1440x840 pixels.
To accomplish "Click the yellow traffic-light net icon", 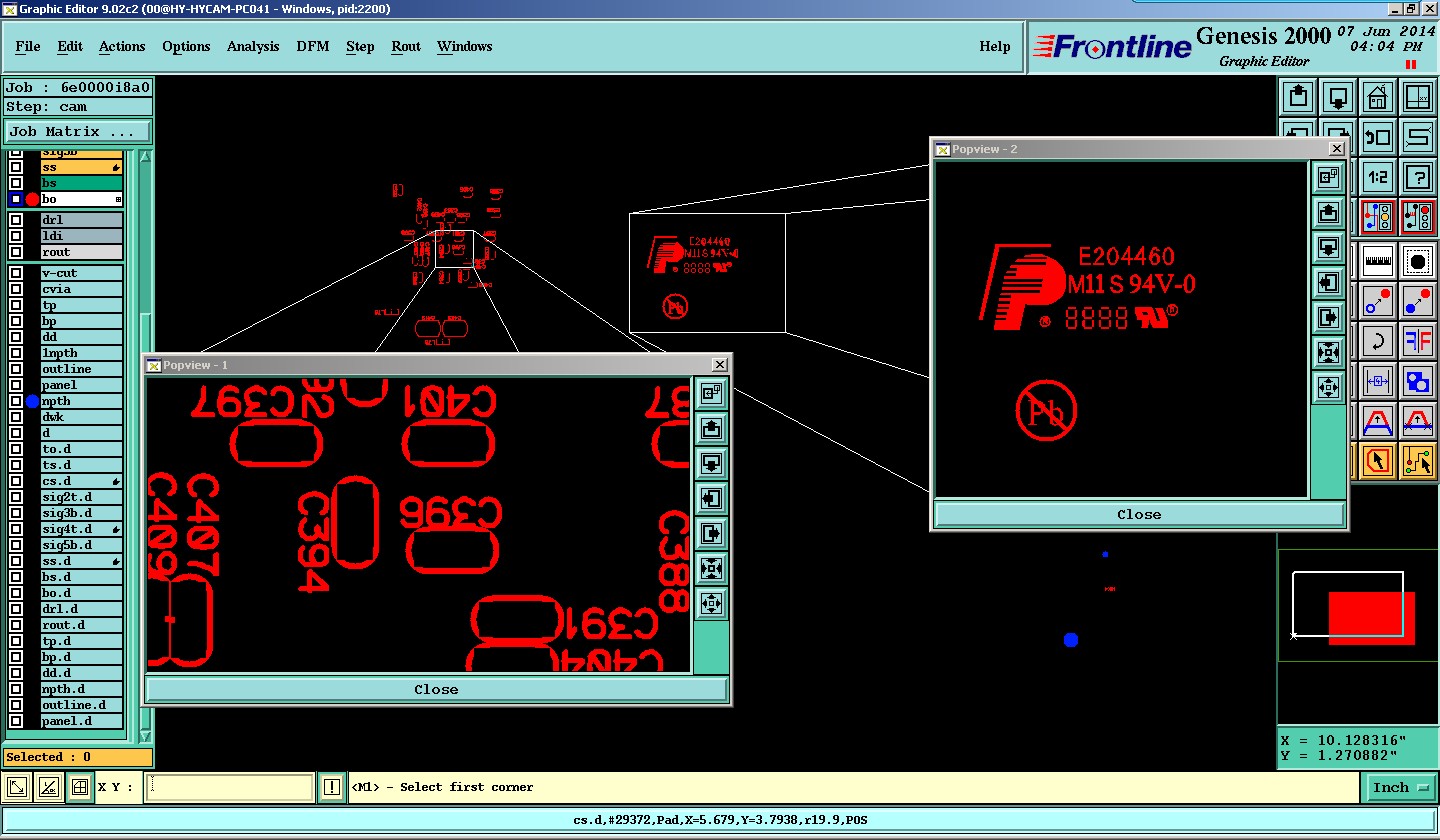I will (1378, 217).
